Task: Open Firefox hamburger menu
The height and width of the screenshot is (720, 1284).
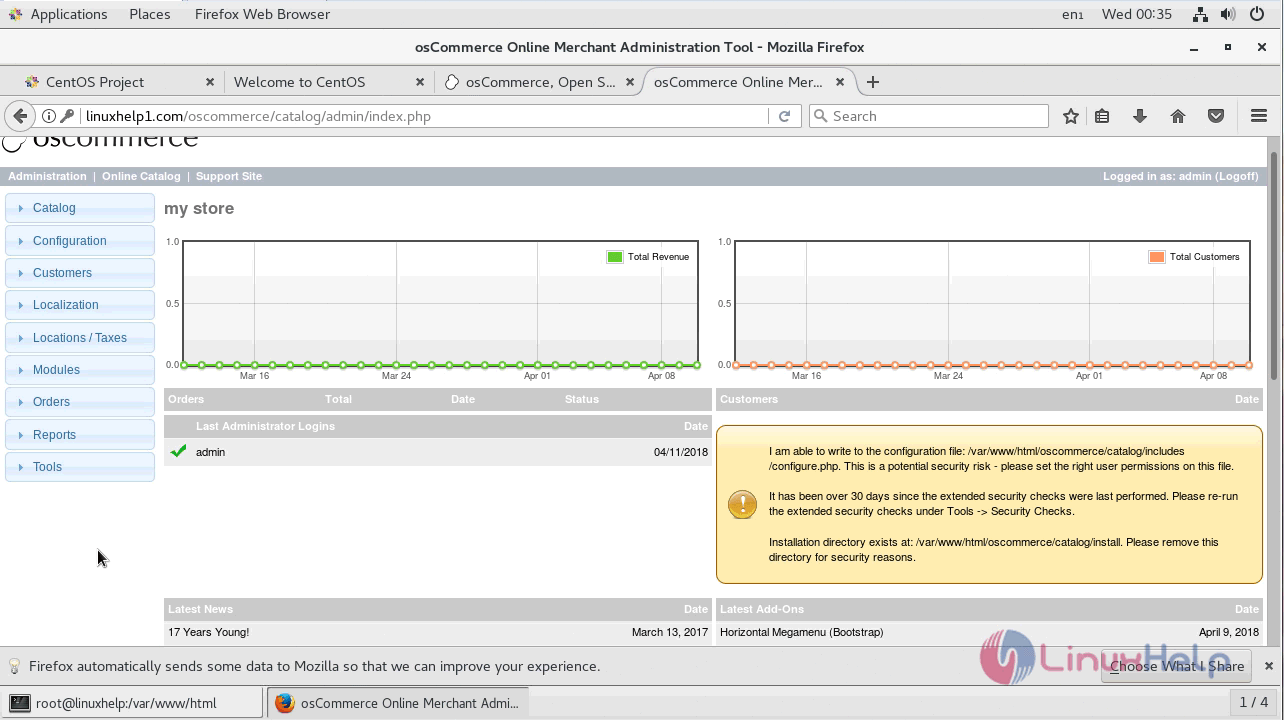Action: pyautogui.click(x=1259, y=116)
